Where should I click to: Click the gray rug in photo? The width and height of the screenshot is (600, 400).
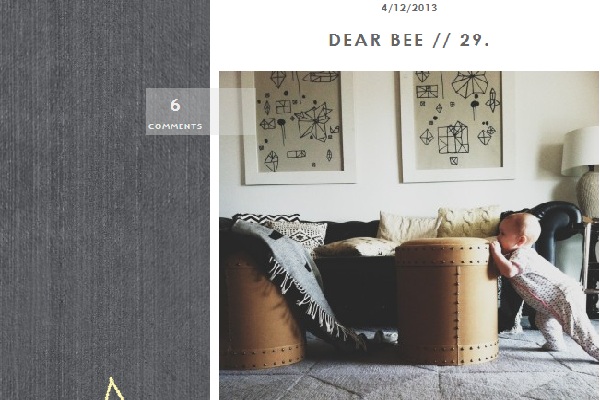click(409, 379)
